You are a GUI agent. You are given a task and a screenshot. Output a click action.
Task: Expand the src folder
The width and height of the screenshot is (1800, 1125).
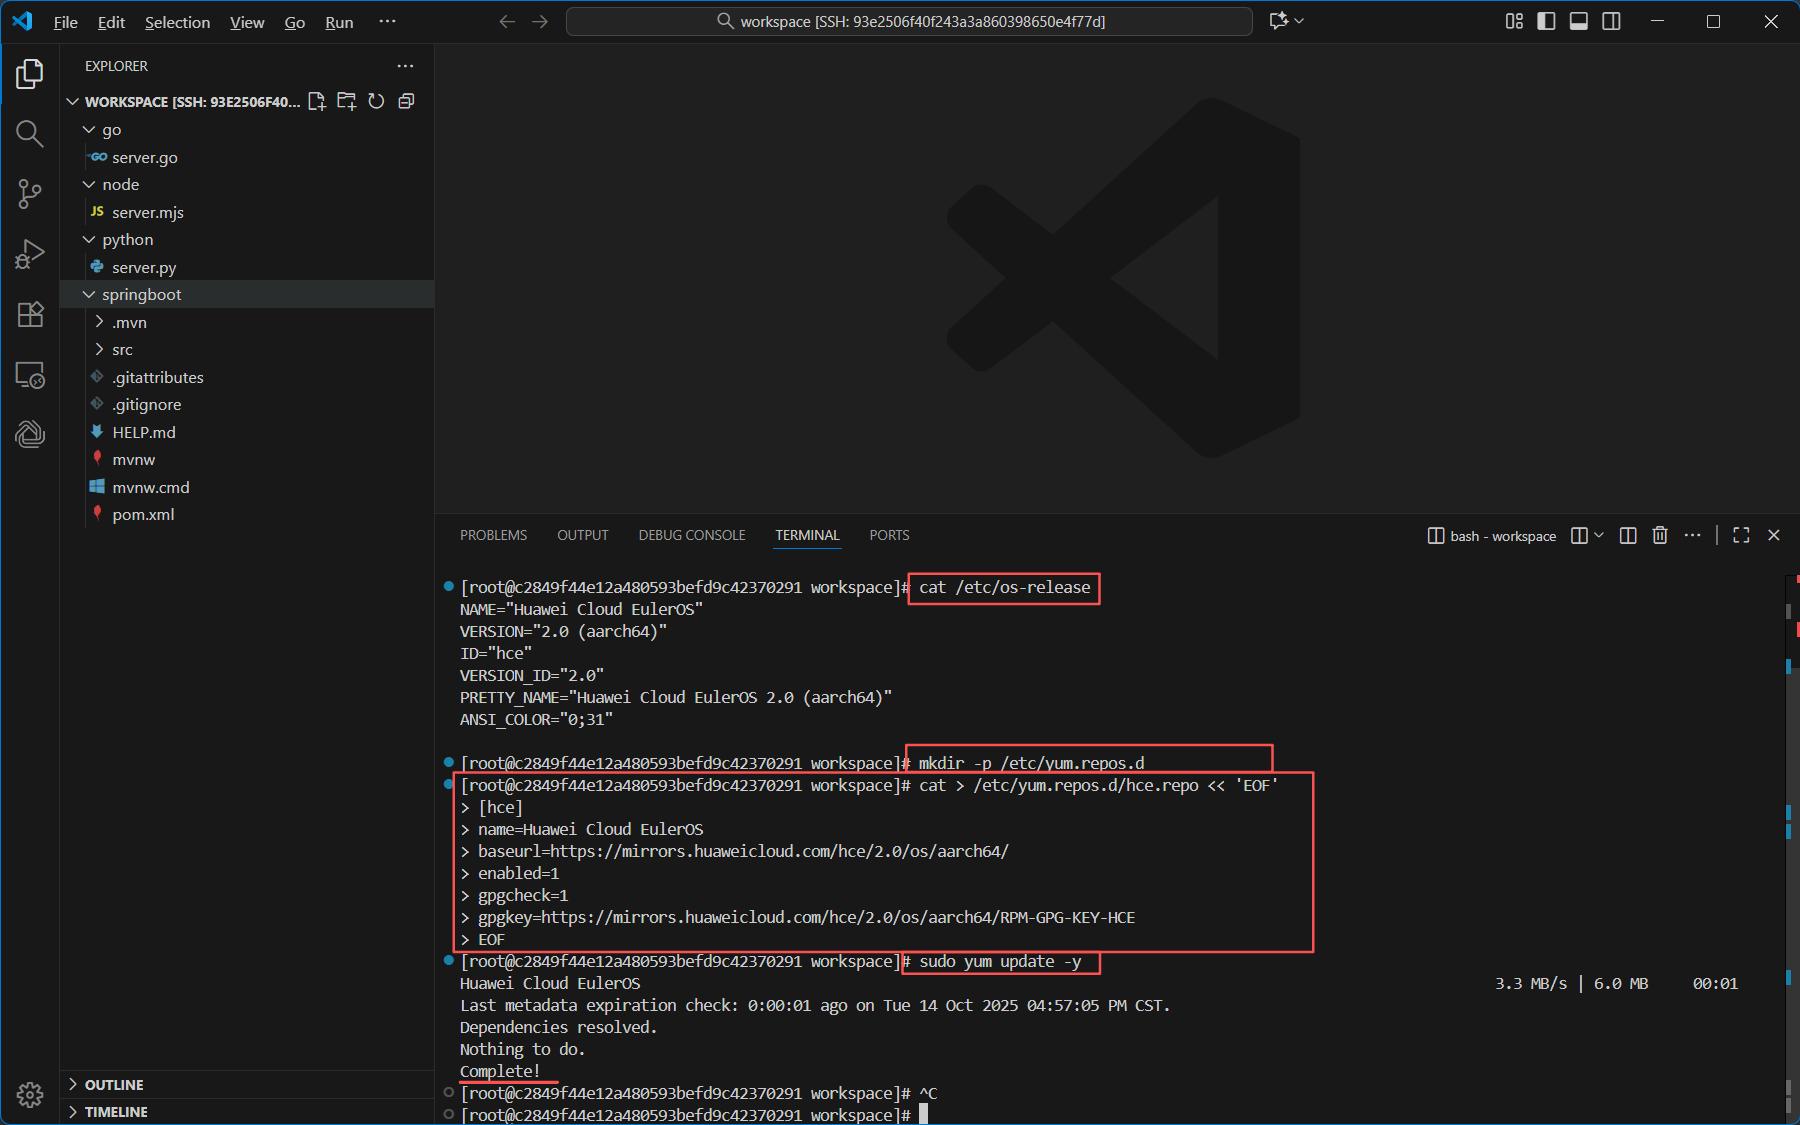tap(122, 350)
